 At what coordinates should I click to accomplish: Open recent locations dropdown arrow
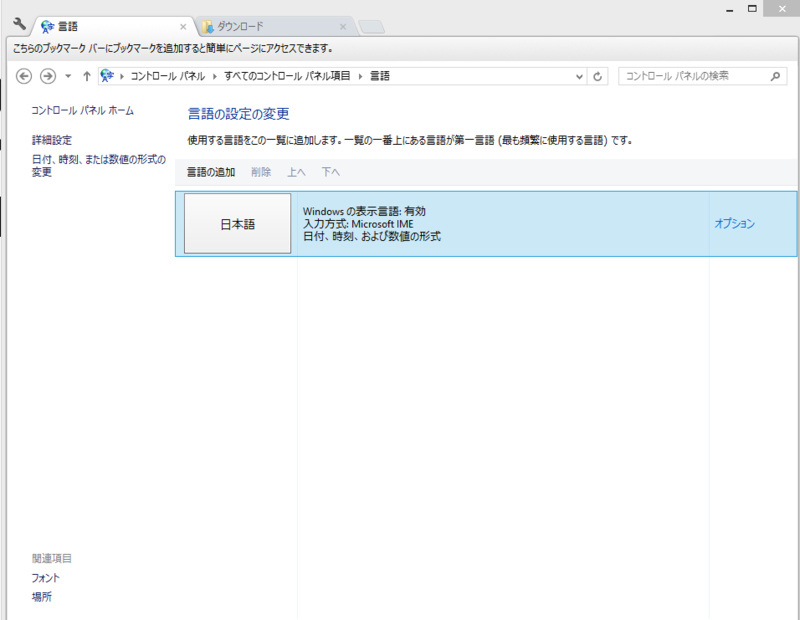pyautogui.click(x=68, y=77)
